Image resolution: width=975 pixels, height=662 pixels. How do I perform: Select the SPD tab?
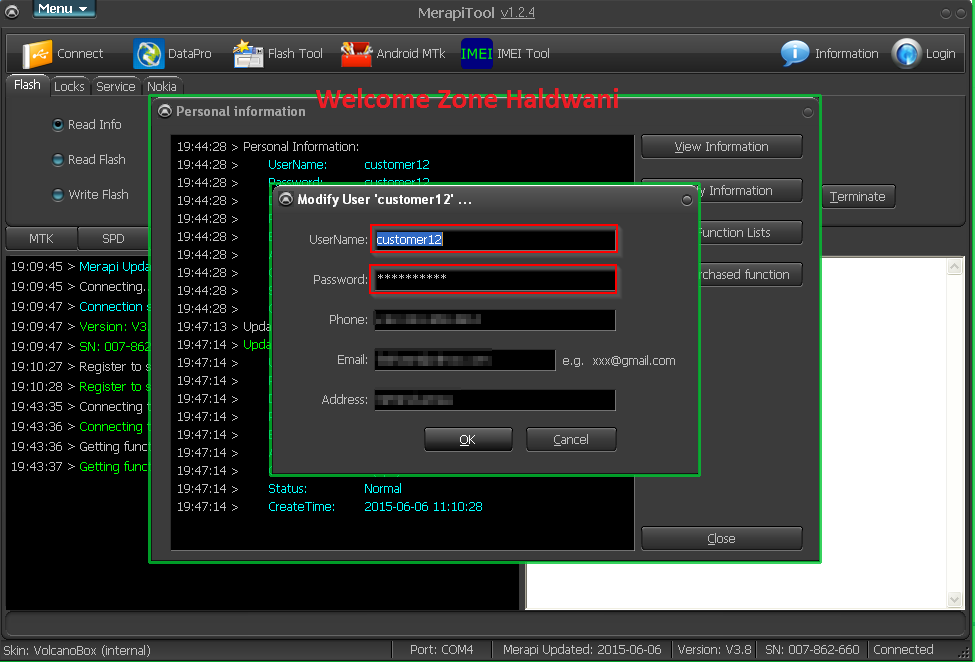[x=113, y=239]
